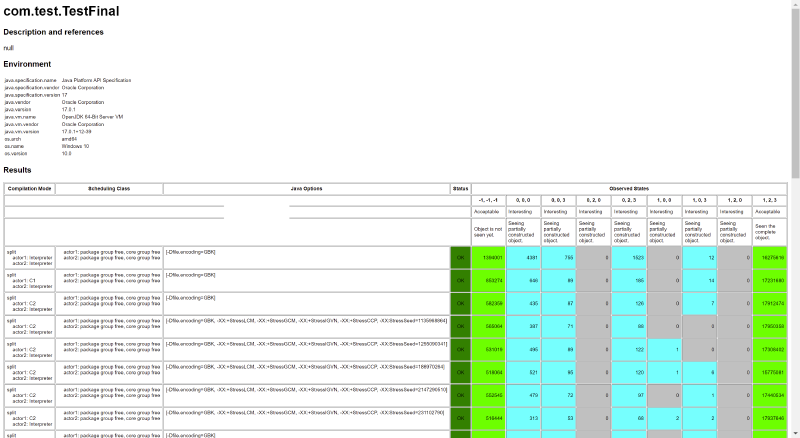The width and height of the screenshot is (800, 438).
Task: Click the first row's green OK status cell
Action: tap(460, 257)
